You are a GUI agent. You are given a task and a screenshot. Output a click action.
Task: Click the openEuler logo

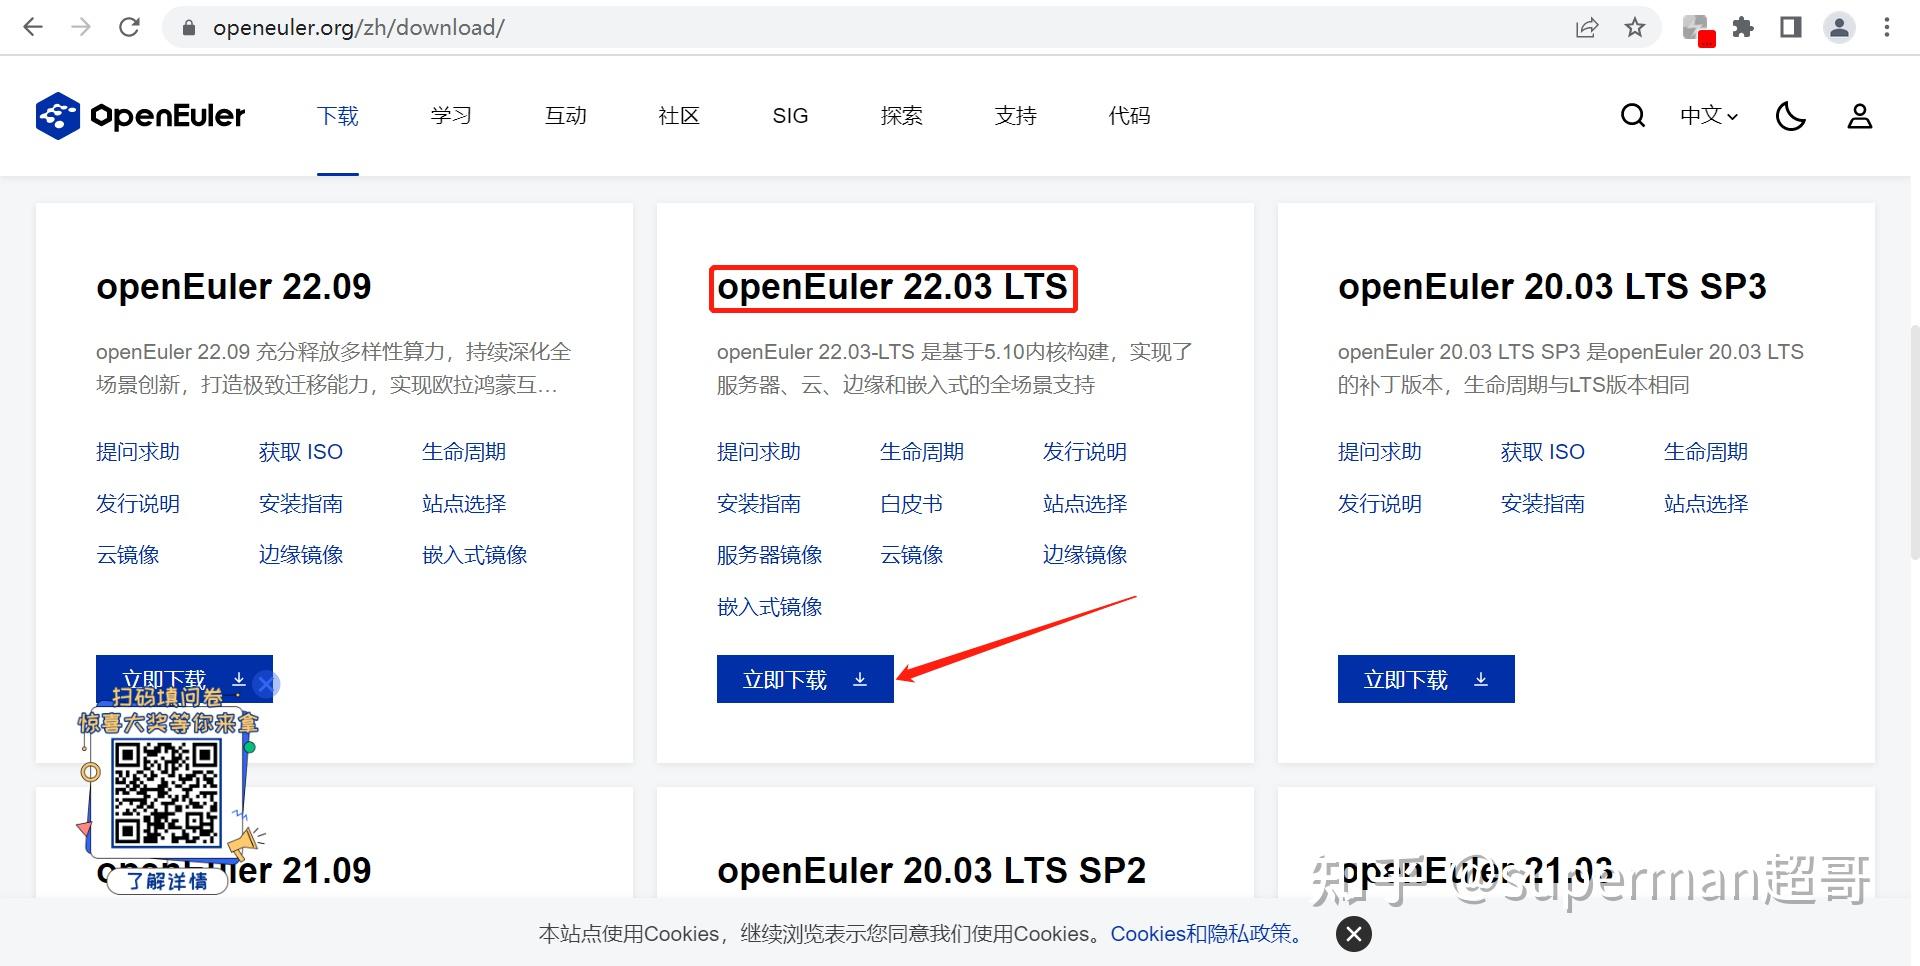[139, 115]
